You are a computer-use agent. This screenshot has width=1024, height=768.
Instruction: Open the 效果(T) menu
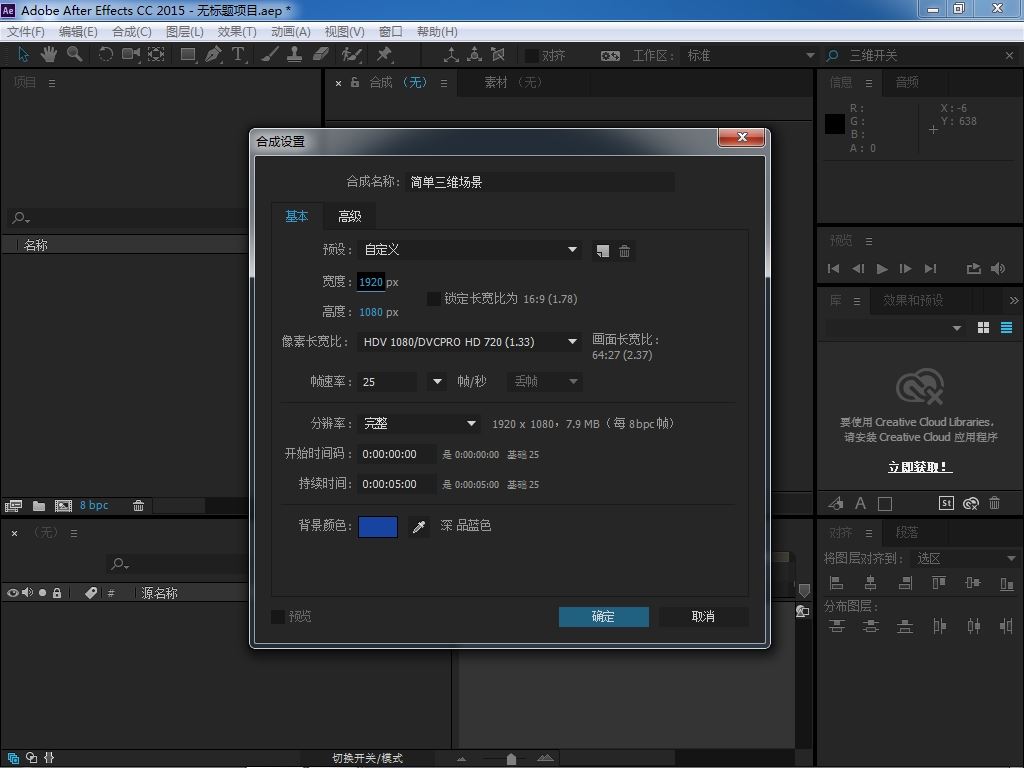(x=237, y=31)
